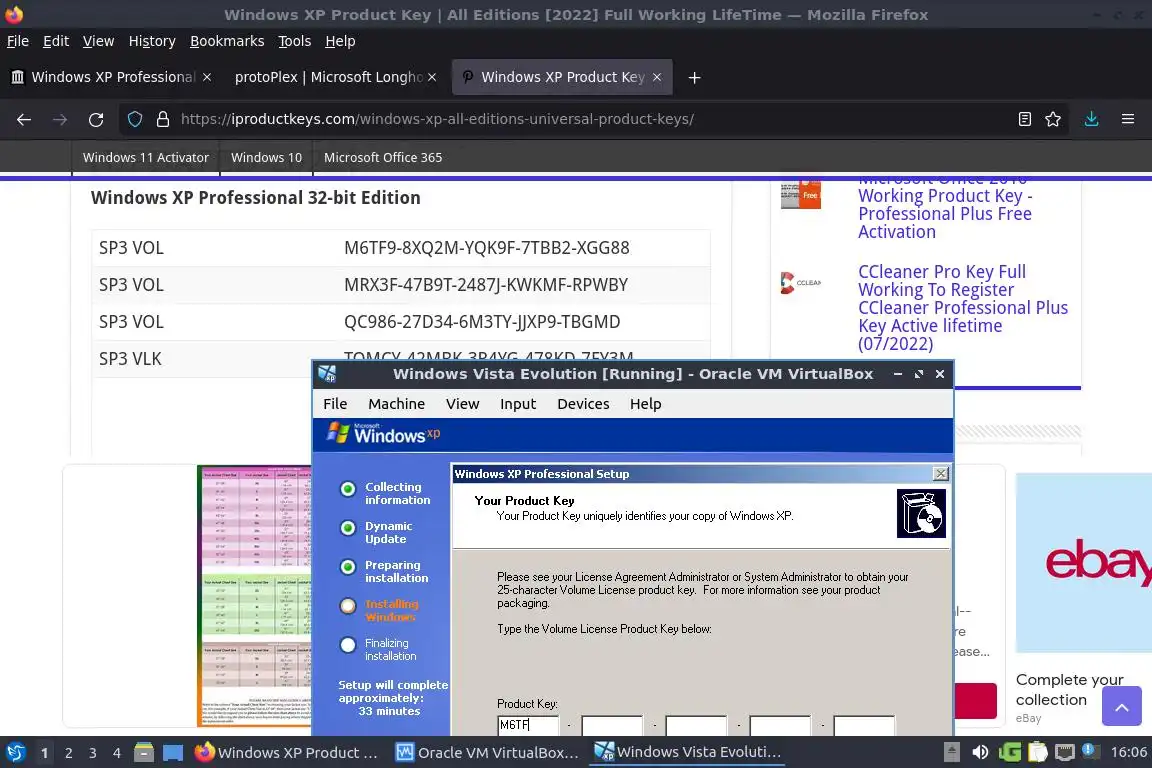Click the show desktop taskbar icon
1152x768 pixels.
[x=173, y=753]
